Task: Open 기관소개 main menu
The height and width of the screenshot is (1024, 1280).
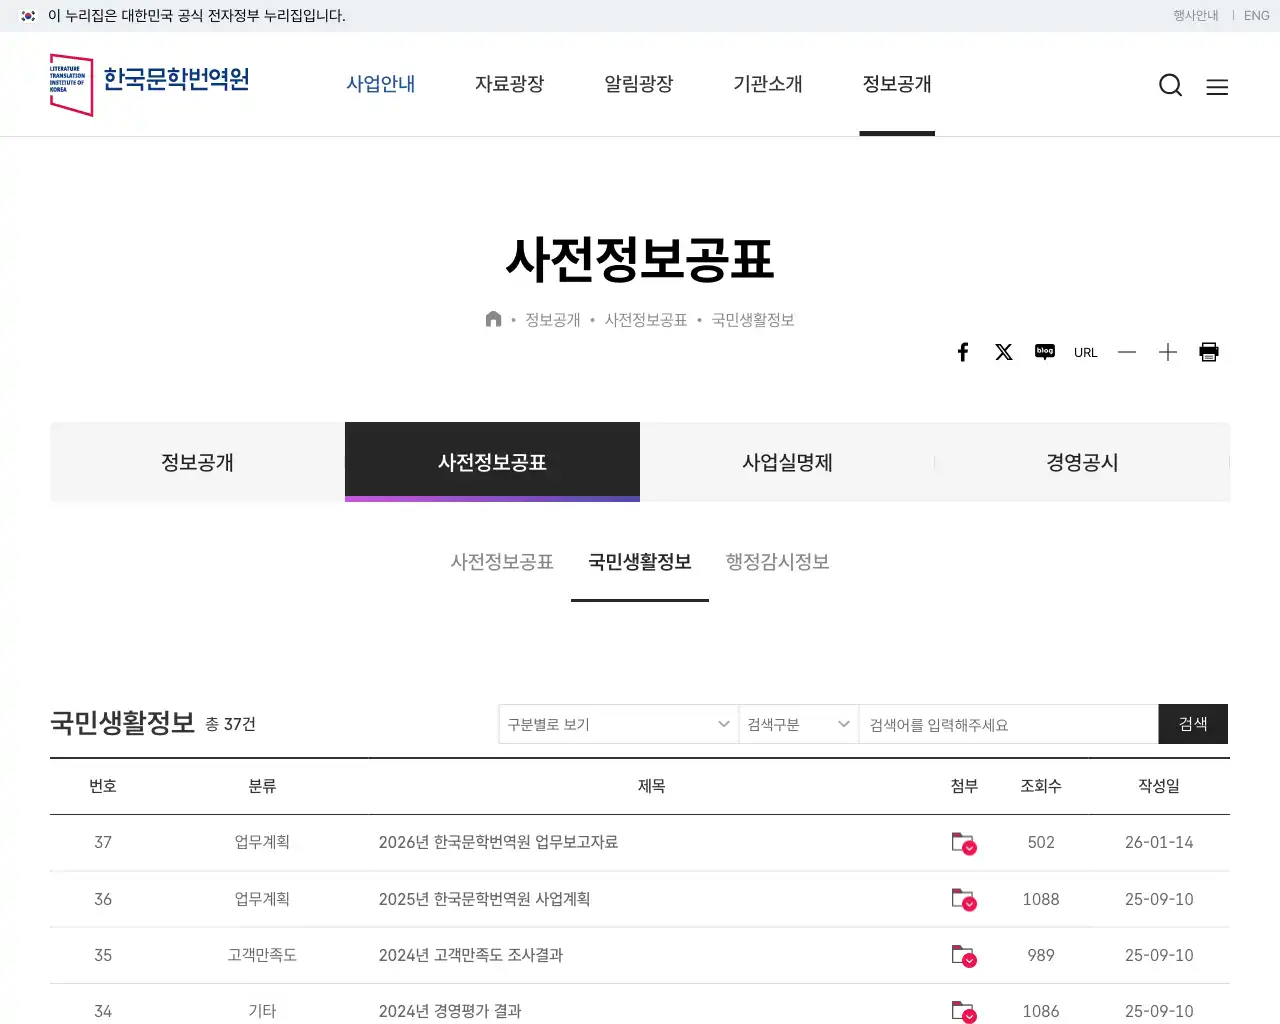Action: coord(768,84)
